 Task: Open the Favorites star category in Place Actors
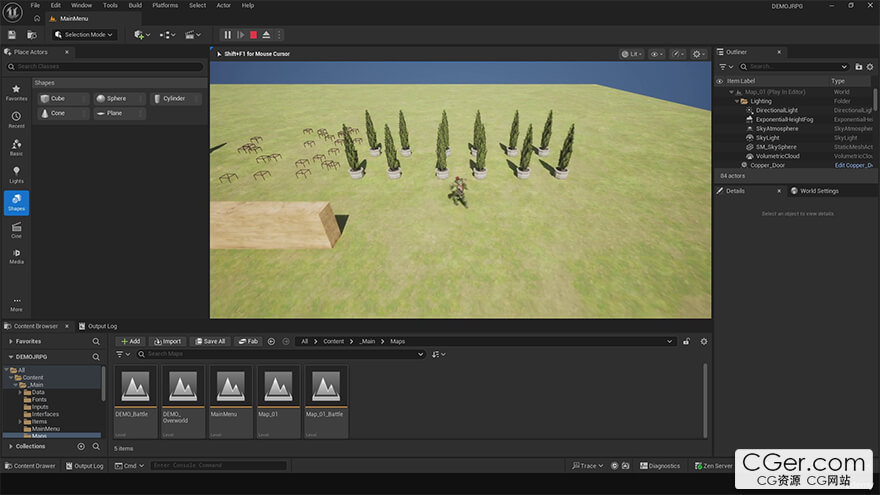(x=17, y=92)
